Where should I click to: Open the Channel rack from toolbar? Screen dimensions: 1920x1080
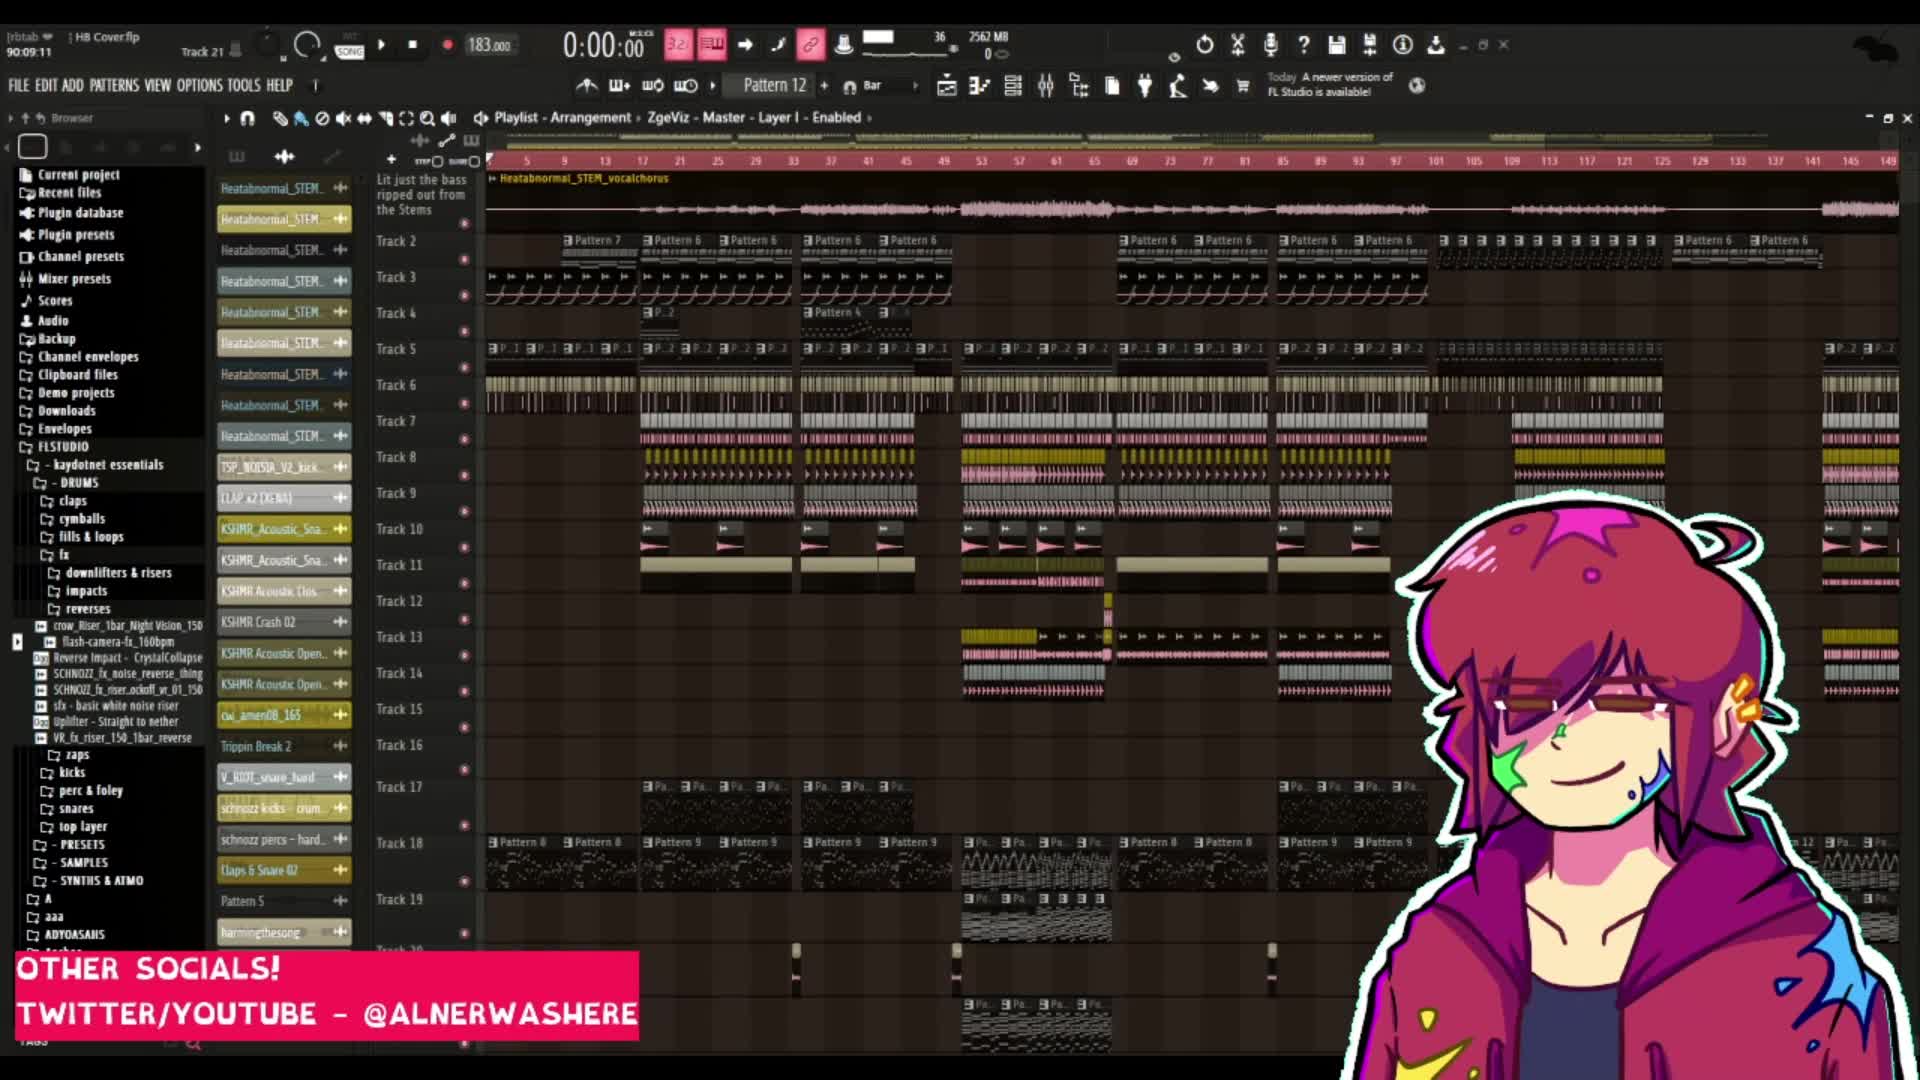click(1013, 86)
